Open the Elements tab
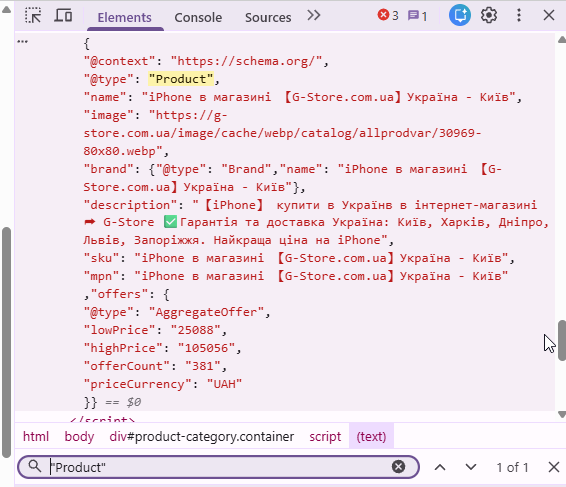Image resolution: width=566 pixels, height=487 pixels. [x=125, y=17]
